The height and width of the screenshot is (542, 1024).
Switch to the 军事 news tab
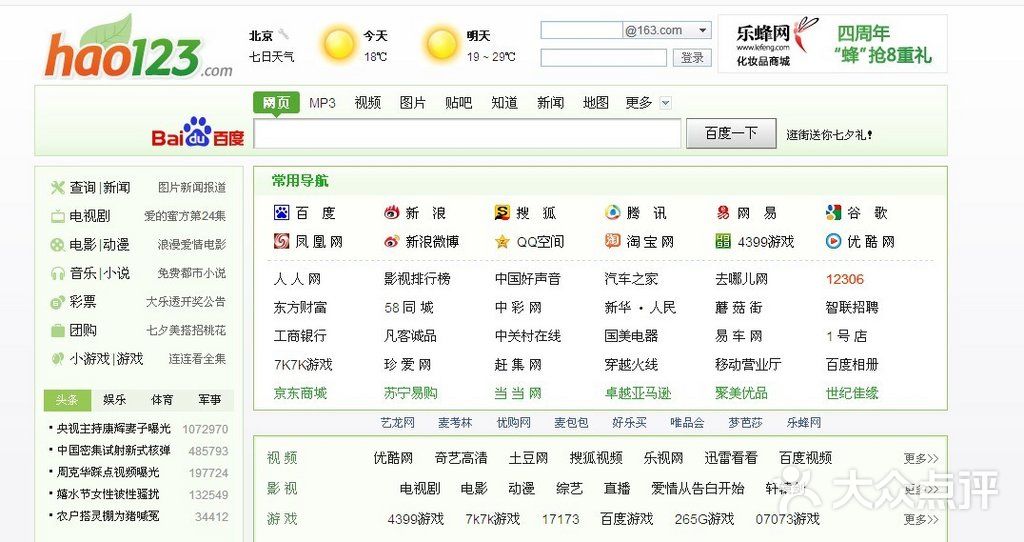tap(210, 400)
